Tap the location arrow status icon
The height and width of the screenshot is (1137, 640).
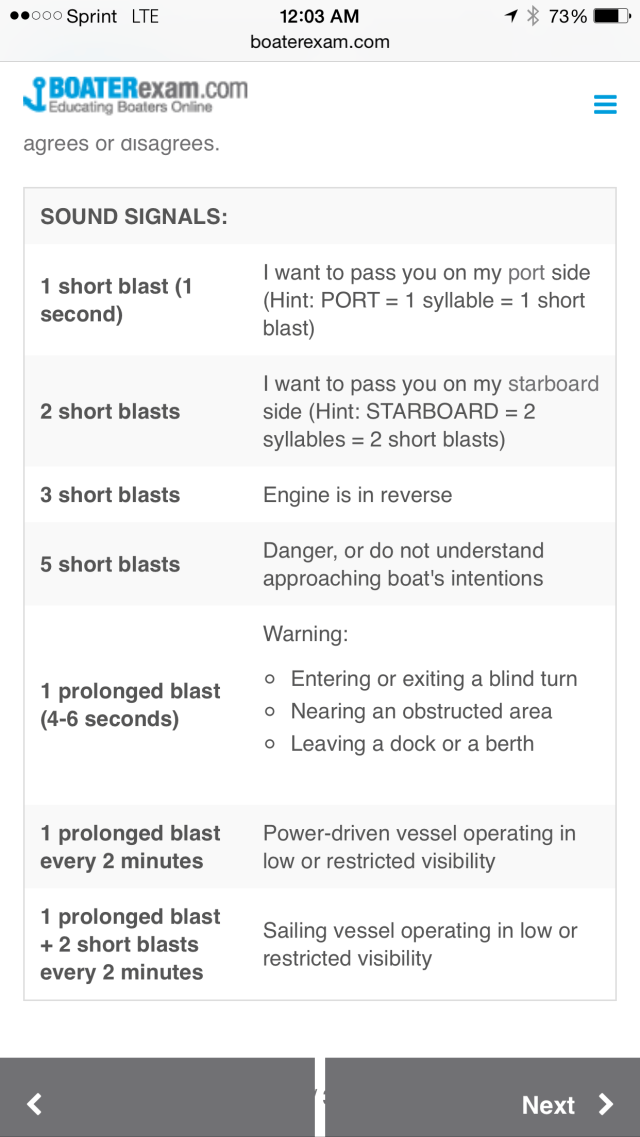(512, 16)
